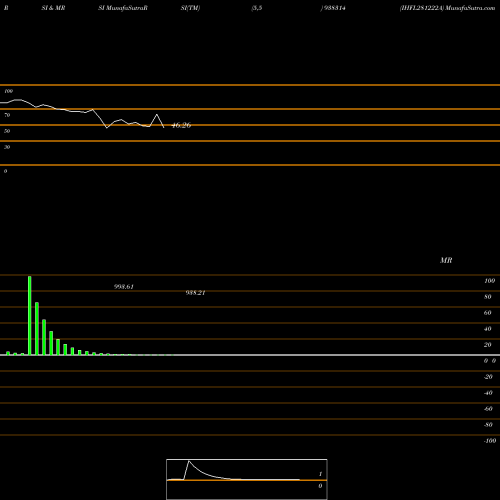Click the '80' label on MR right axis
Viewport: 500px width, 500px height.
(488, 297)
